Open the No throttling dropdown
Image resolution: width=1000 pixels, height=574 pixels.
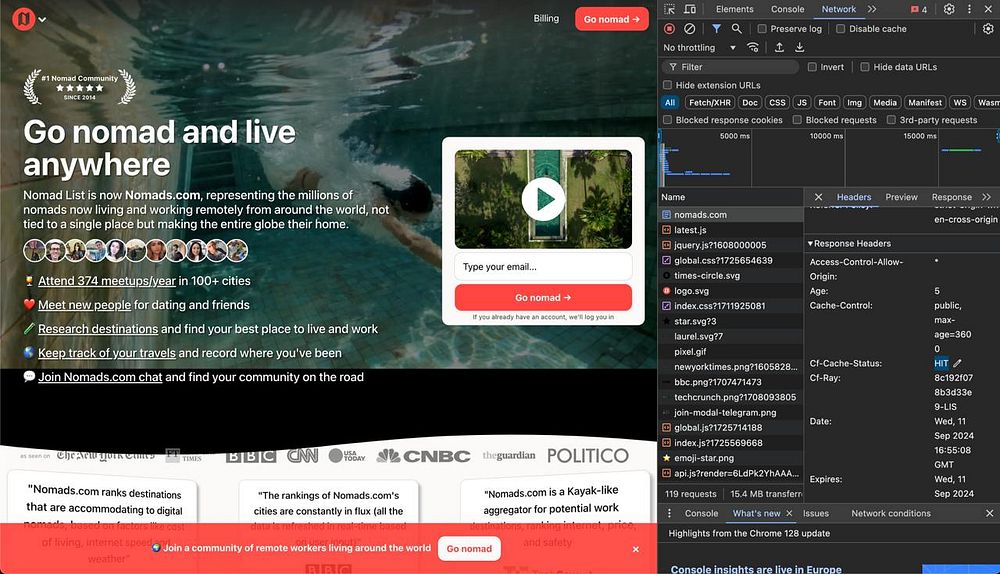[700, 48]
